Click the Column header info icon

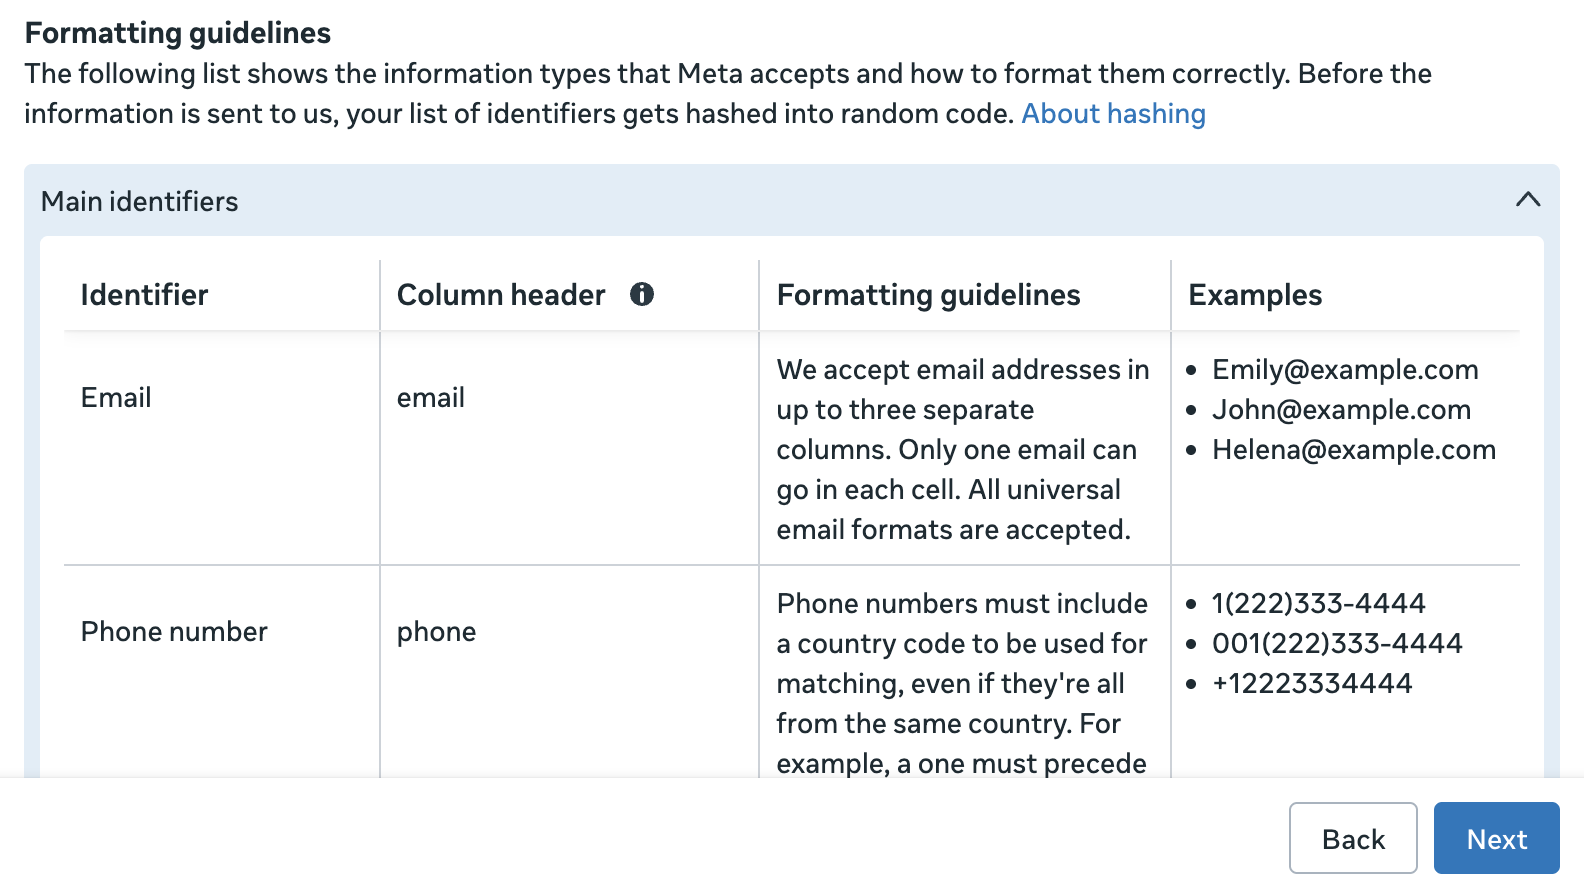pos(642,294)
